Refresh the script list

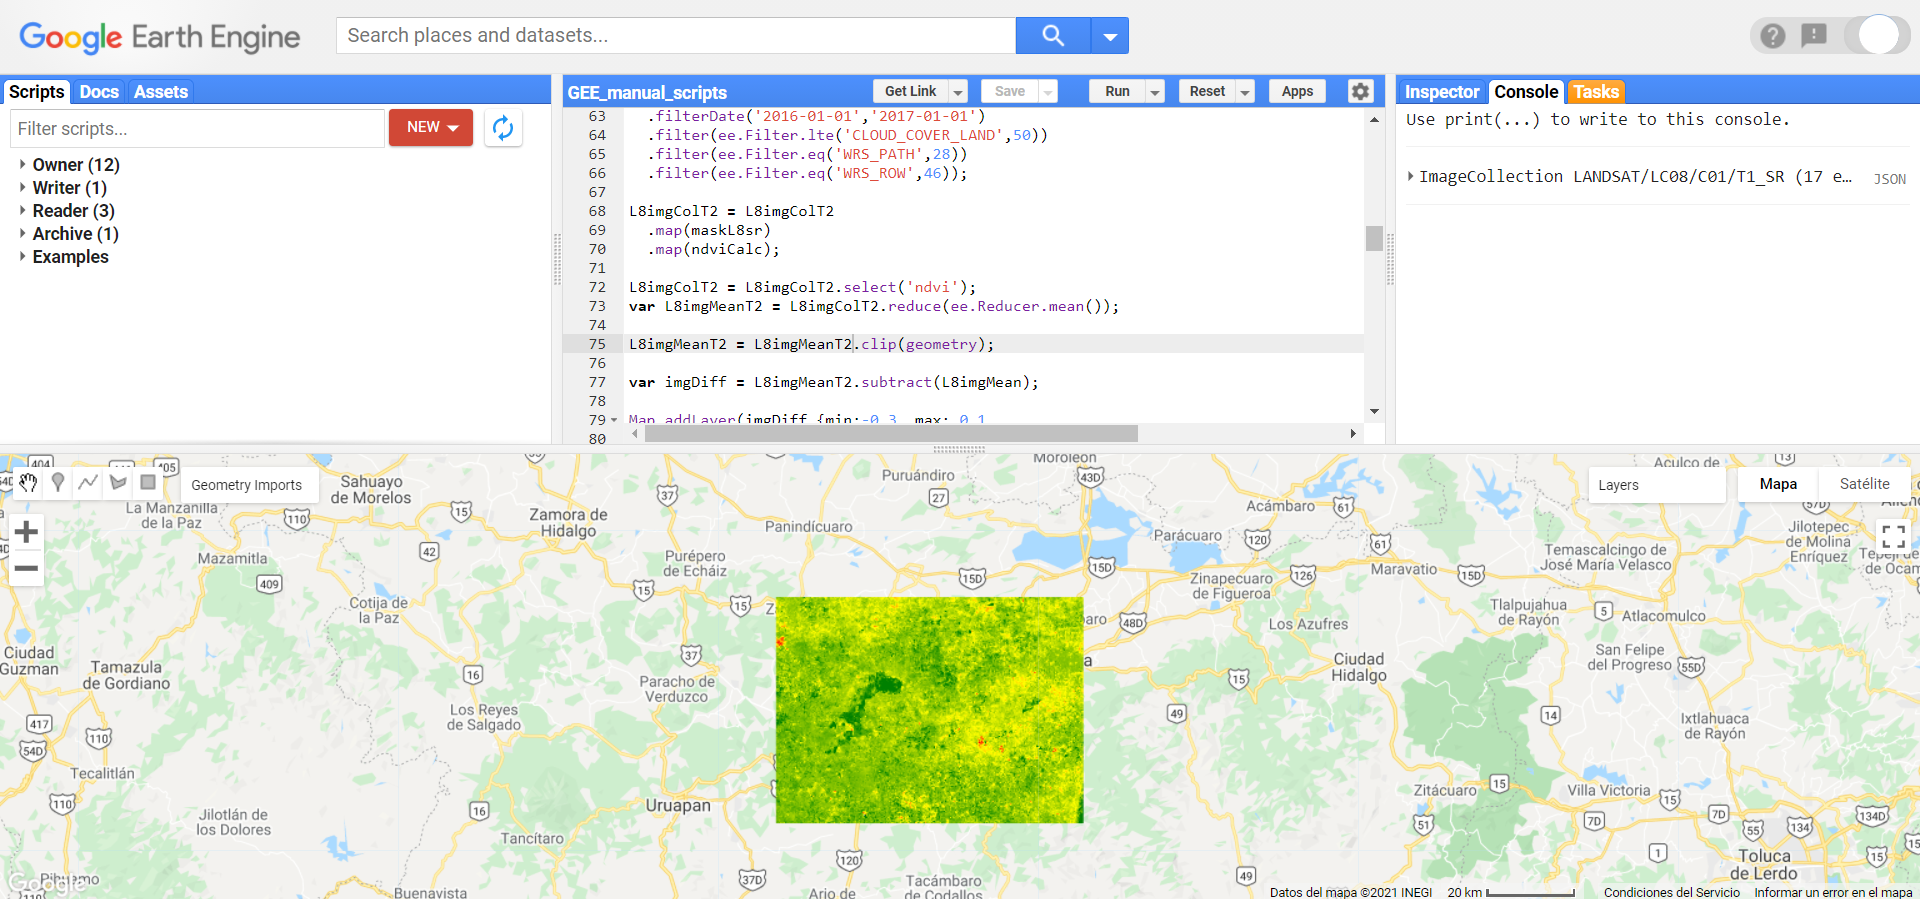coord(503,128)
